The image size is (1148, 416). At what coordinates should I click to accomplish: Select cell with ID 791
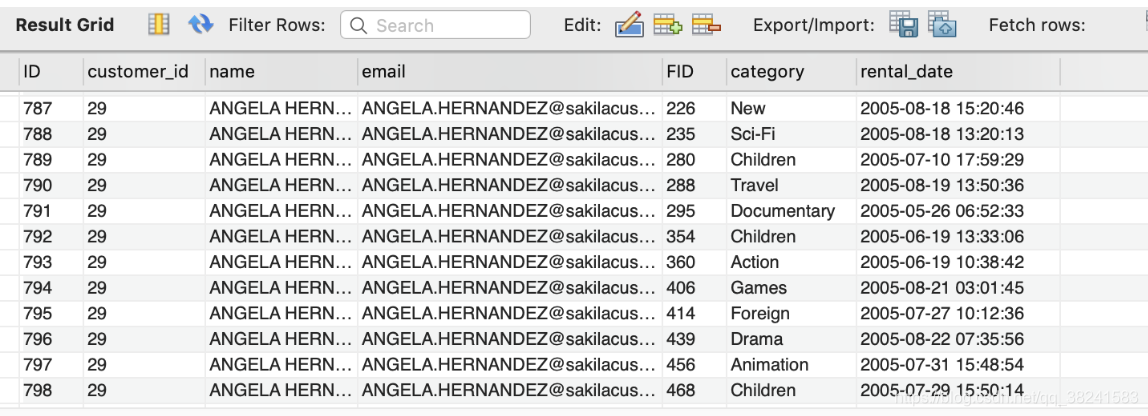51,211
